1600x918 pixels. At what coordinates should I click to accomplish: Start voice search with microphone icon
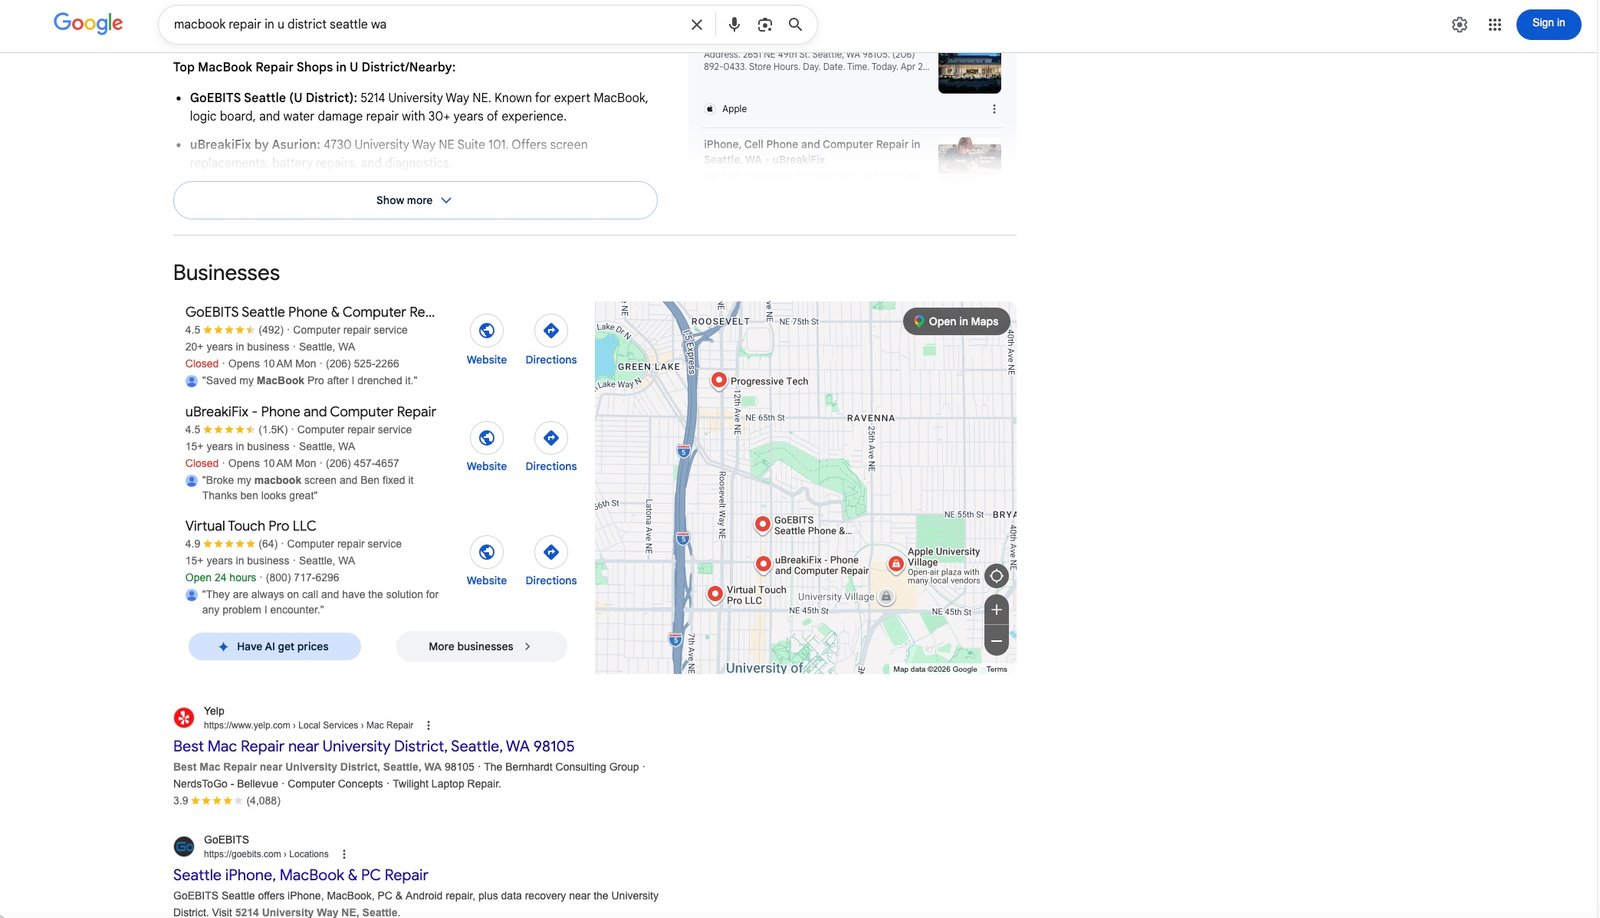click(x=734, y=24)
